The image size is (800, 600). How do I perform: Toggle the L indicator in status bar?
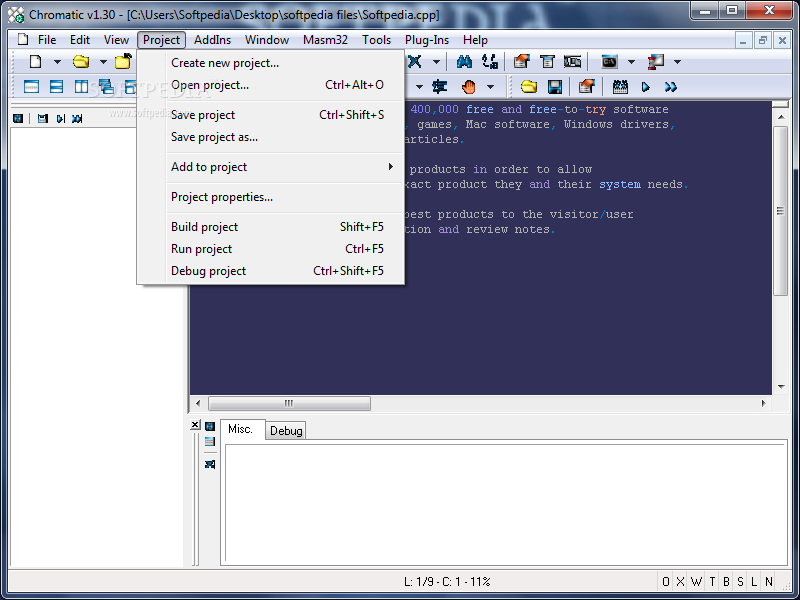(754, 582)
